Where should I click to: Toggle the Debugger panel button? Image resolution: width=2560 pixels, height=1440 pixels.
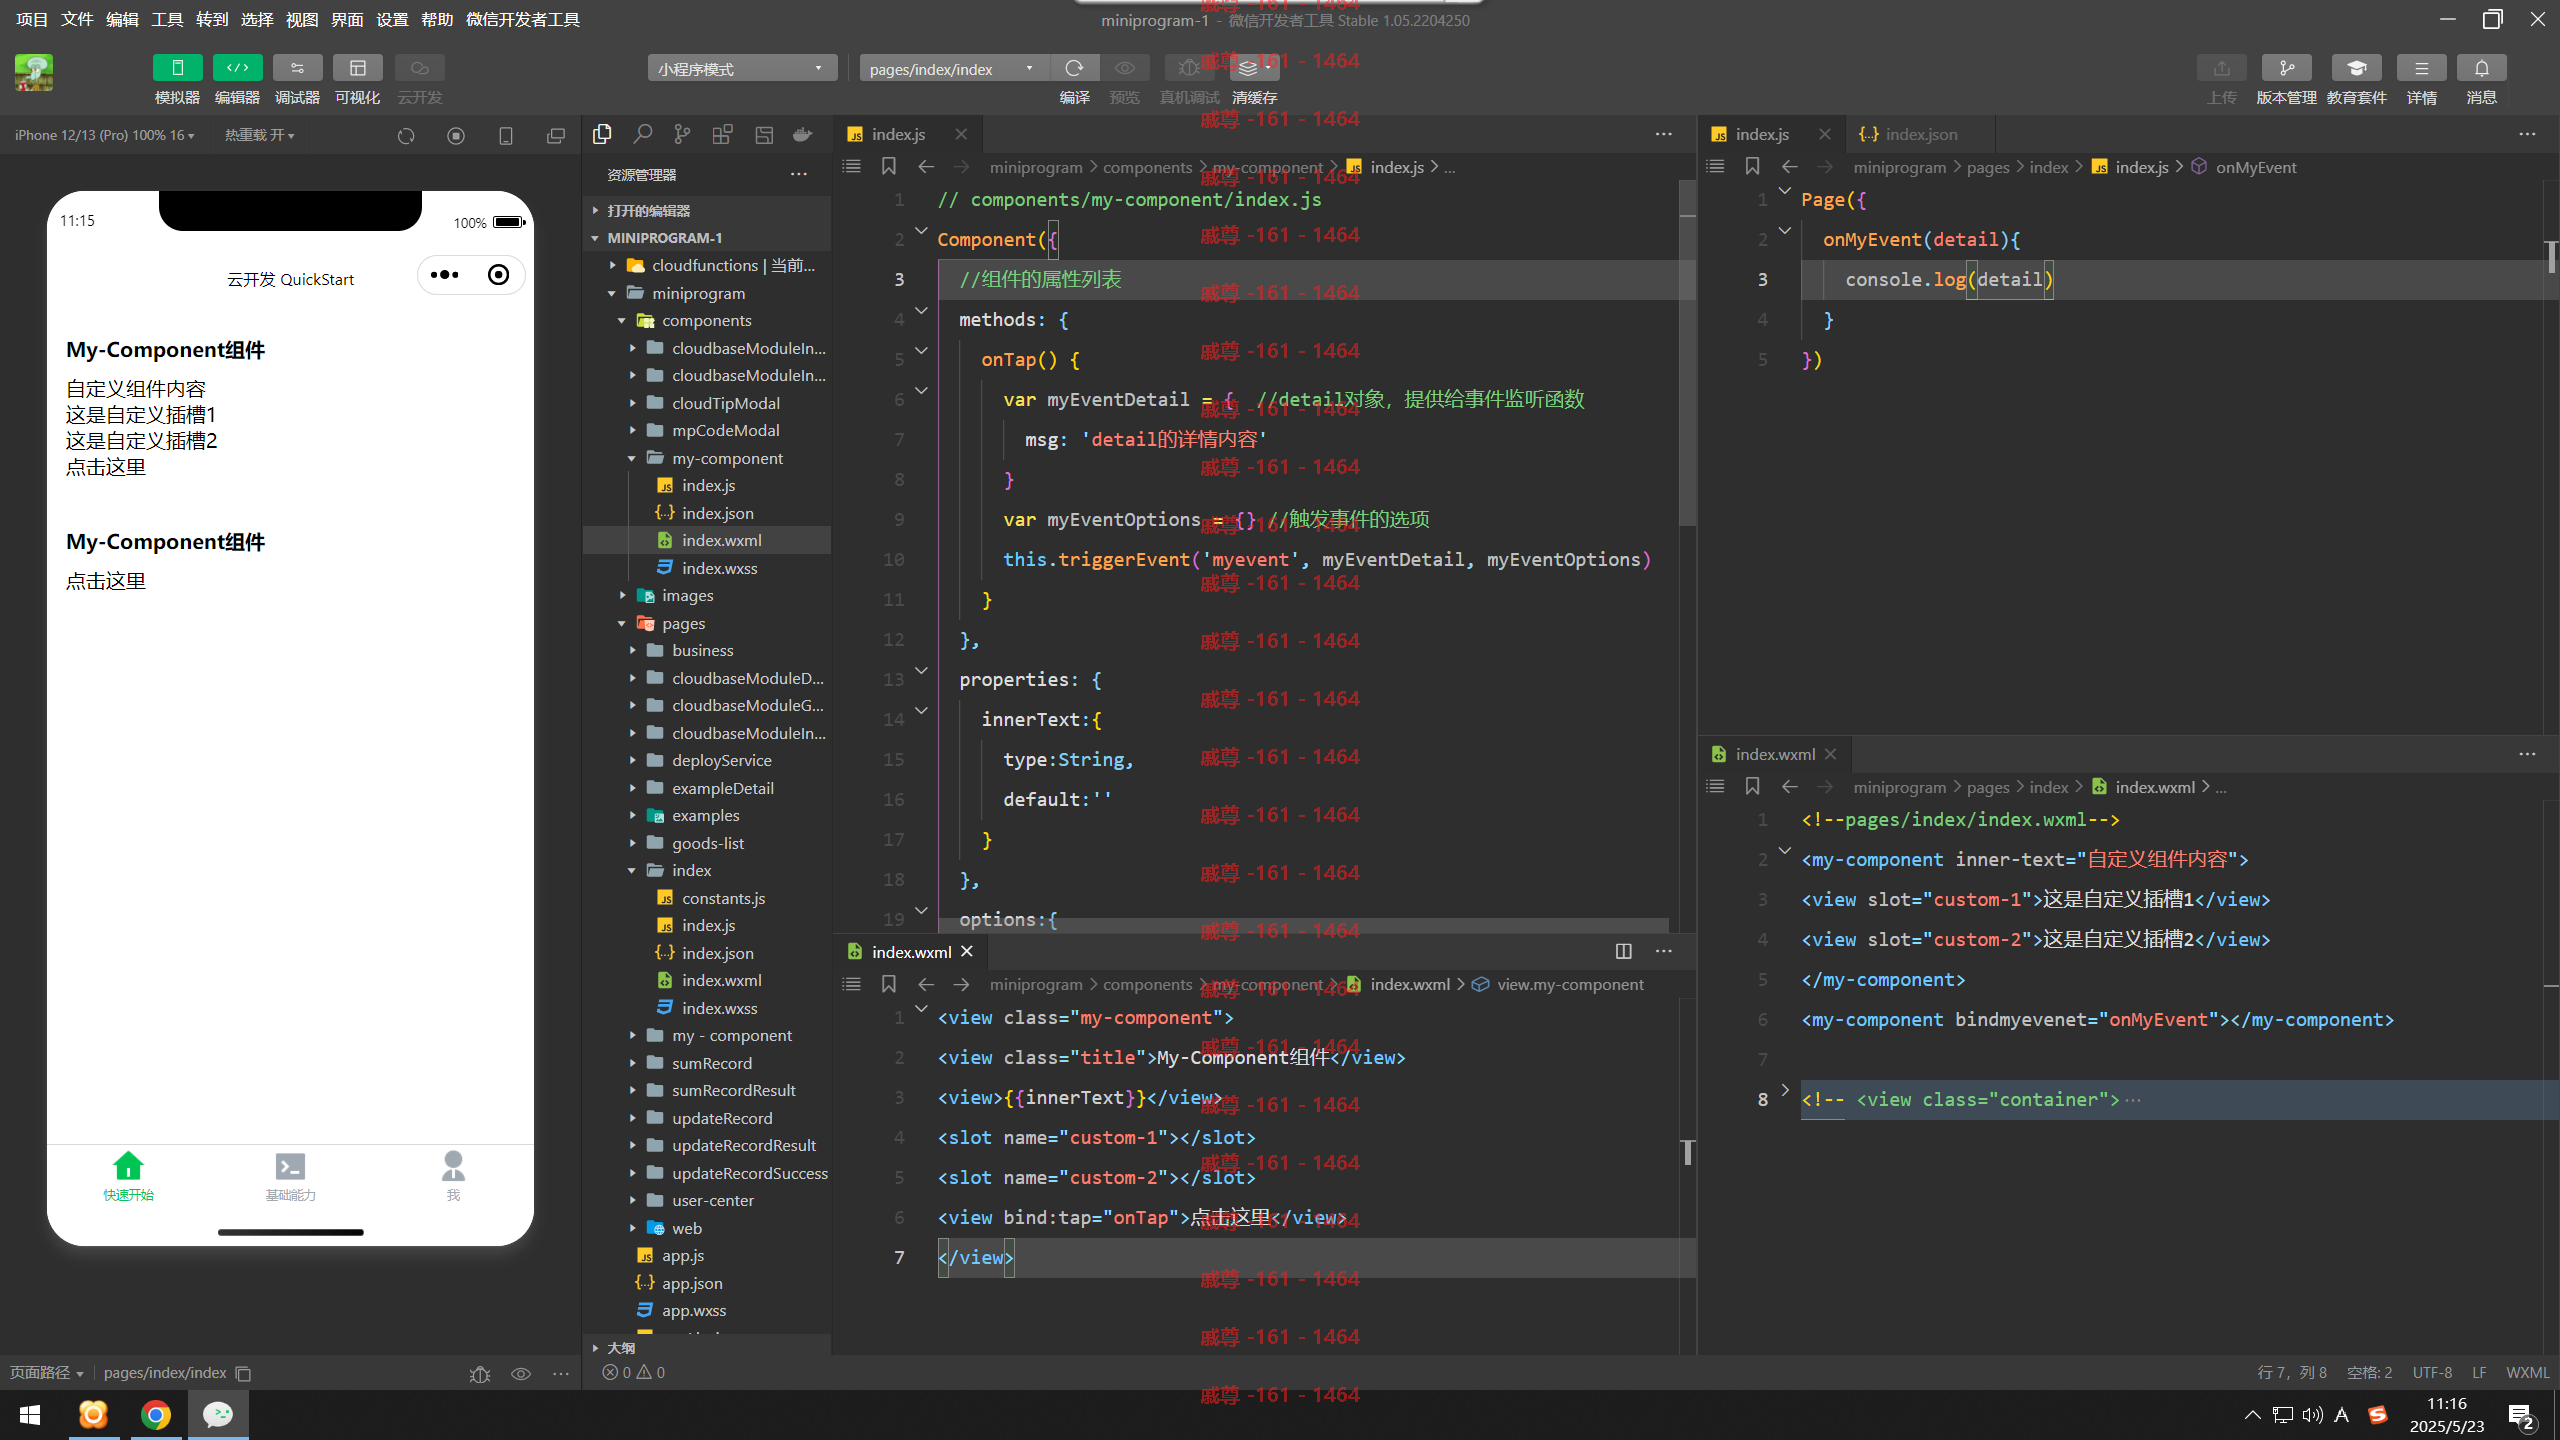click(297, 68)
